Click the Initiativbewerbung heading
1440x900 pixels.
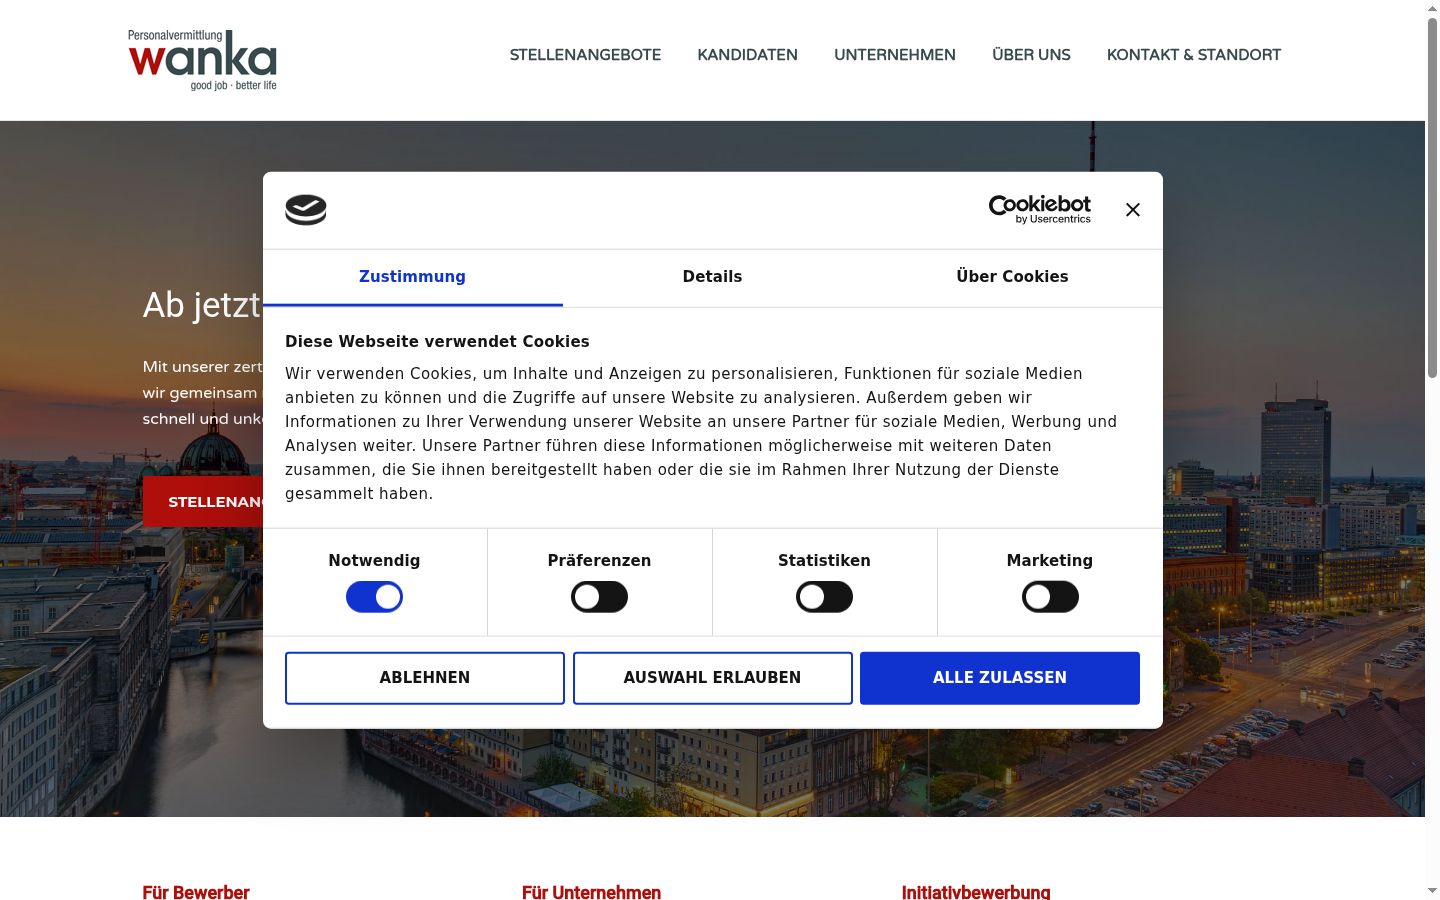coord(976,892)
